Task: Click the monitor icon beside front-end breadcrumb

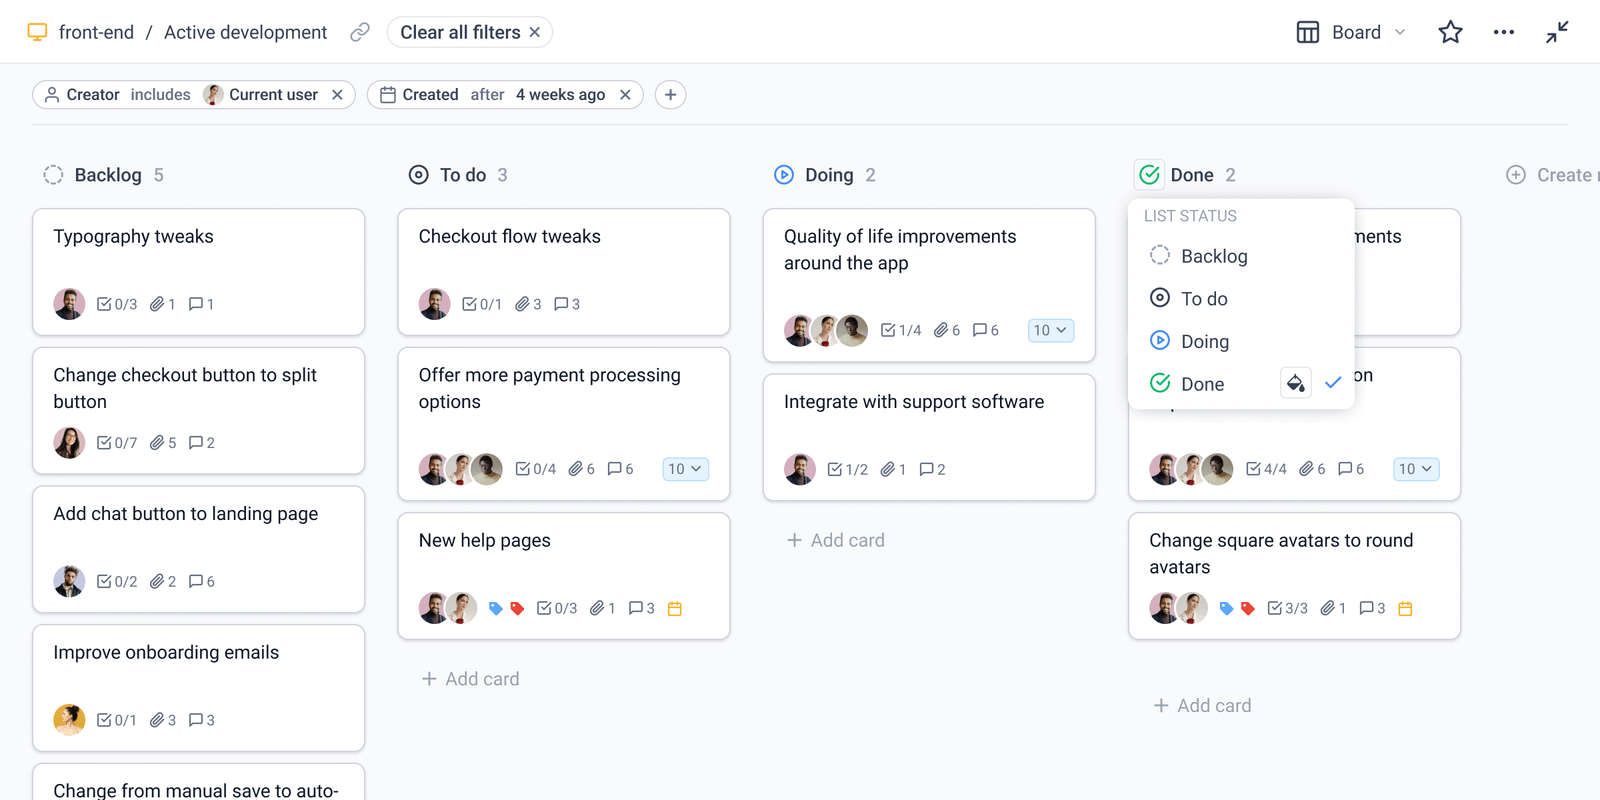Action: click(x=38, y=32)
